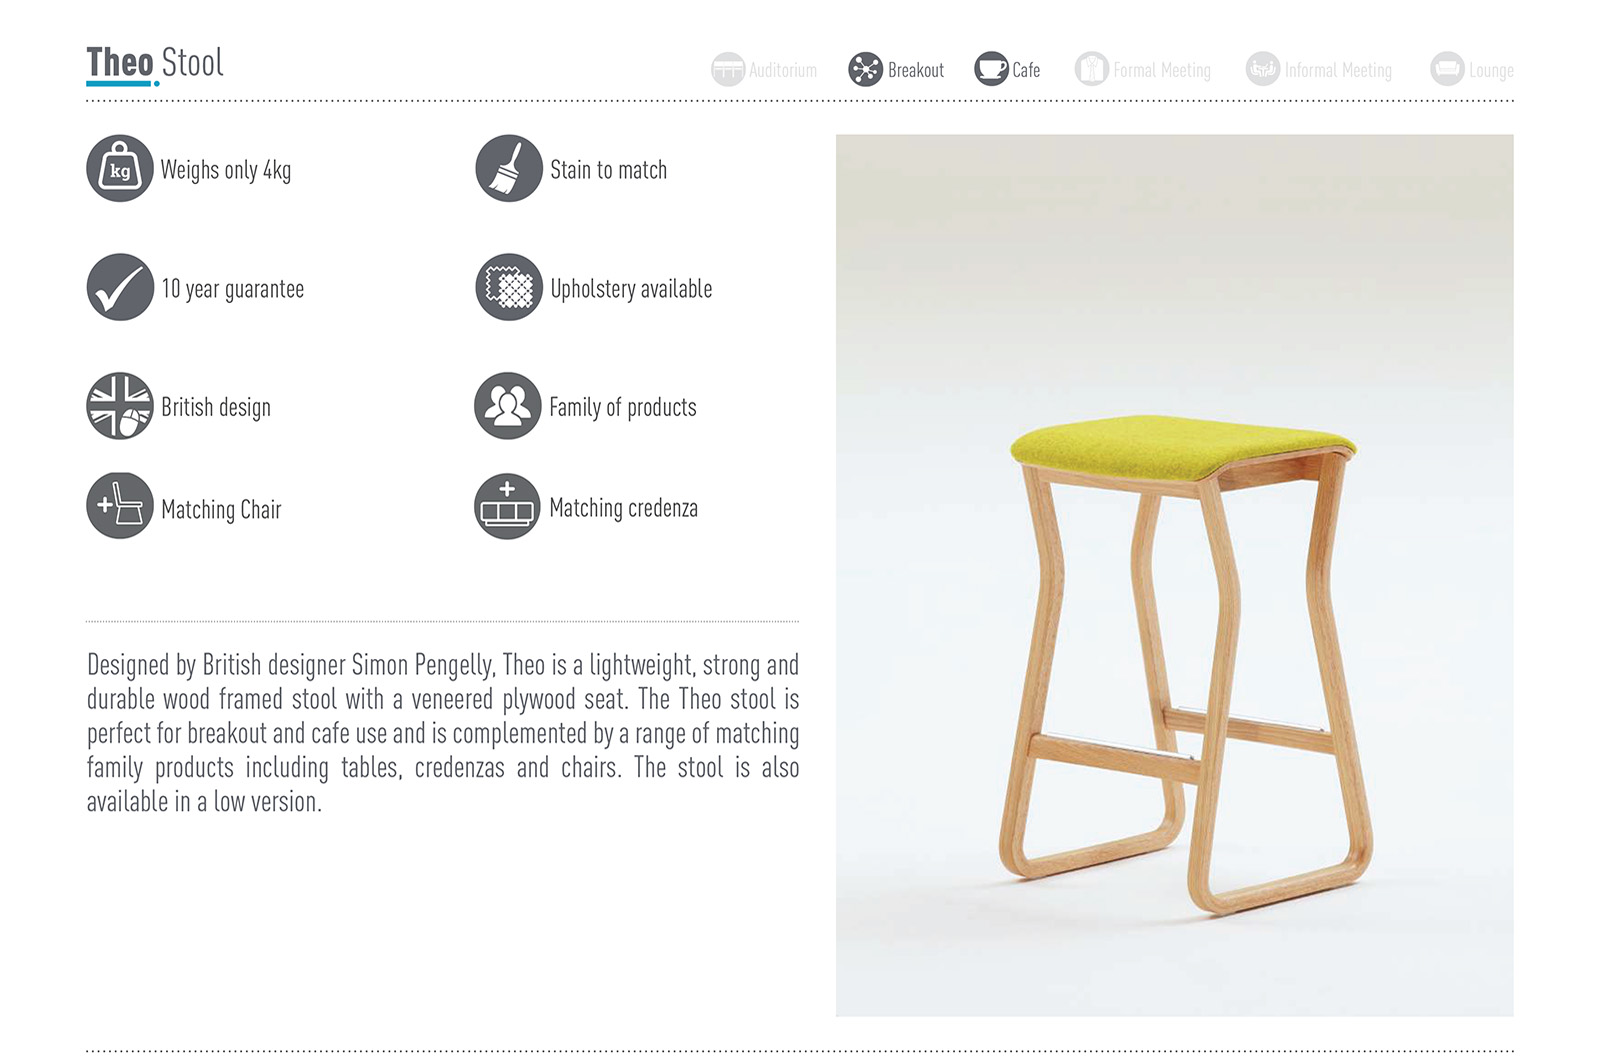The image size is (1600, 1060).
Task: Click the Matching Chair icon
Action: [120, 506]
